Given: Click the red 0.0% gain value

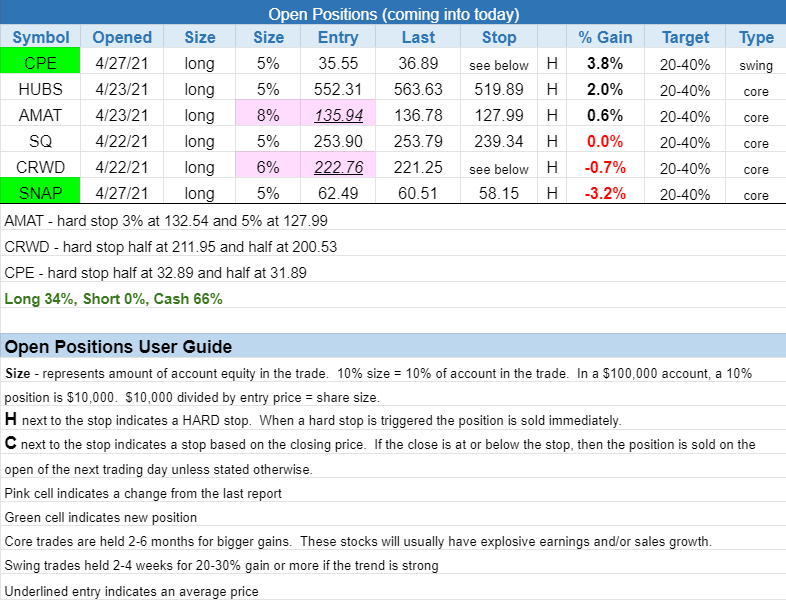Looking at the screenshot, I should pos(605,141).
